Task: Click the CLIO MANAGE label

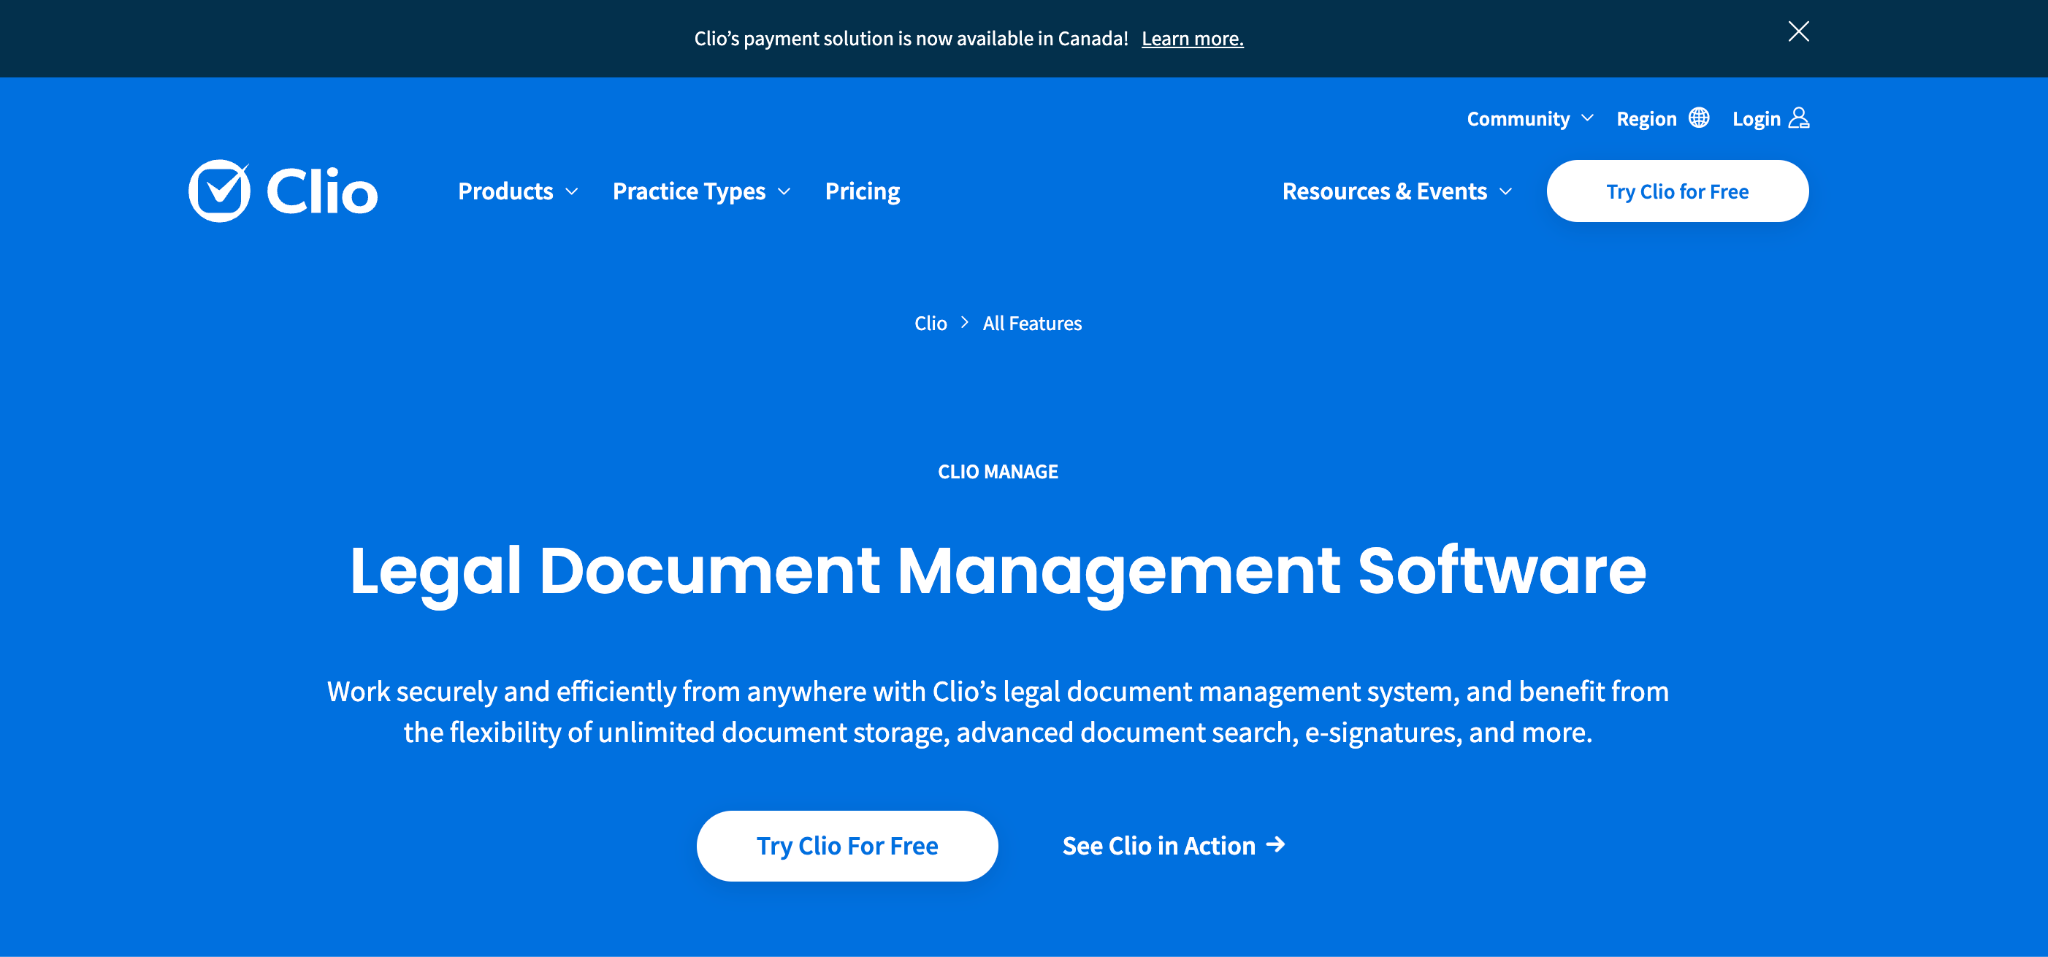Action: coord(998,472)
